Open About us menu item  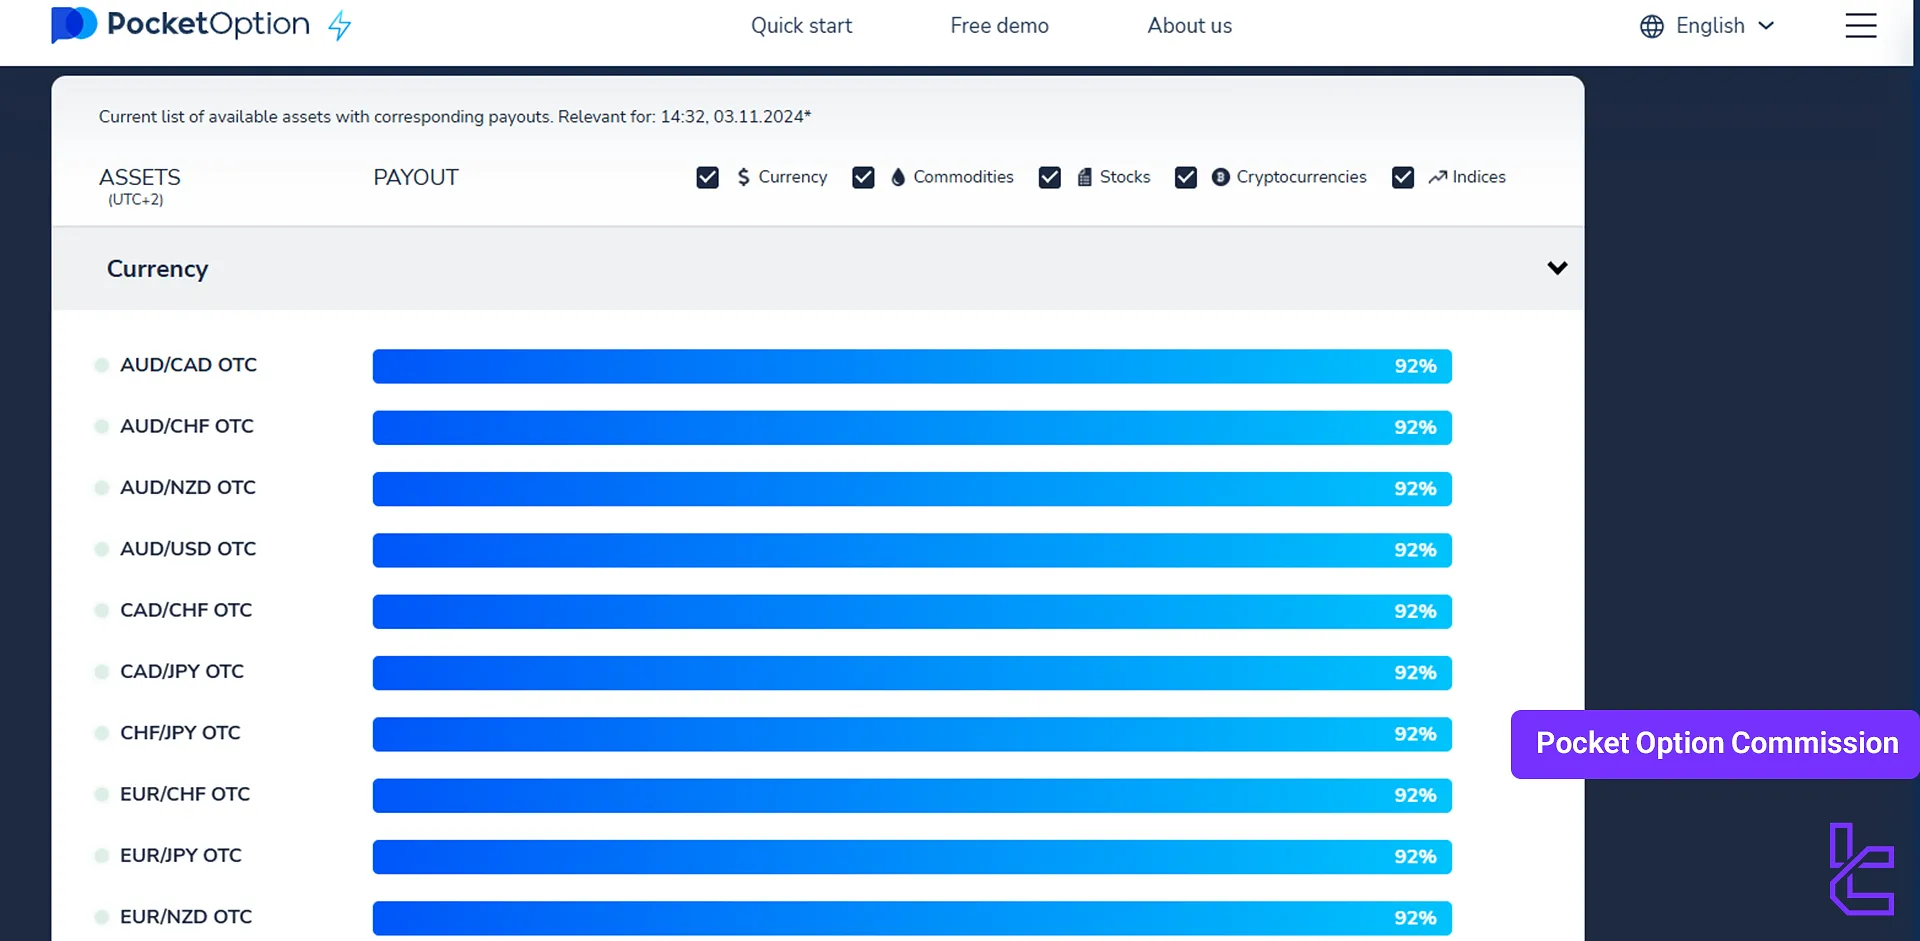coord(1190,26)
